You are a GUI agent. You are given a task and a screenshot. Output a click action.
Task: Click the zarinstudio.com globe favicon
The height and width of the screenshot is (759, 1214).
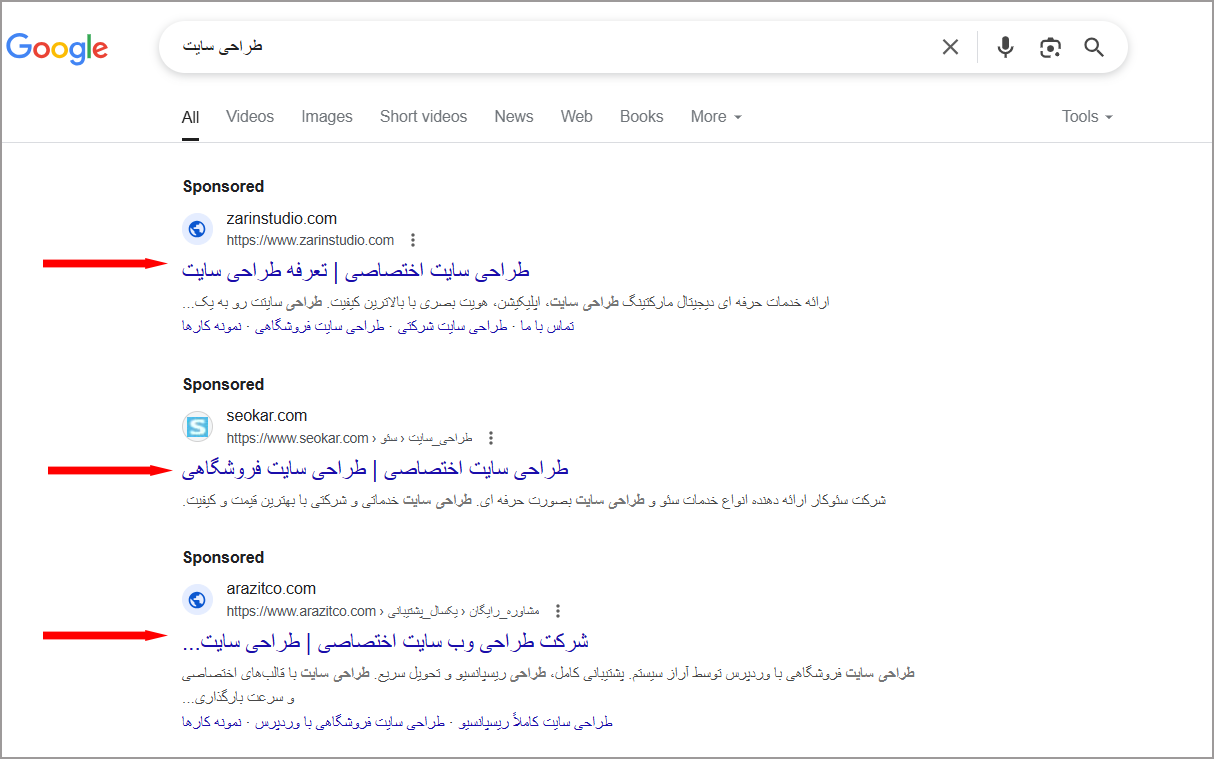[197, 229]
